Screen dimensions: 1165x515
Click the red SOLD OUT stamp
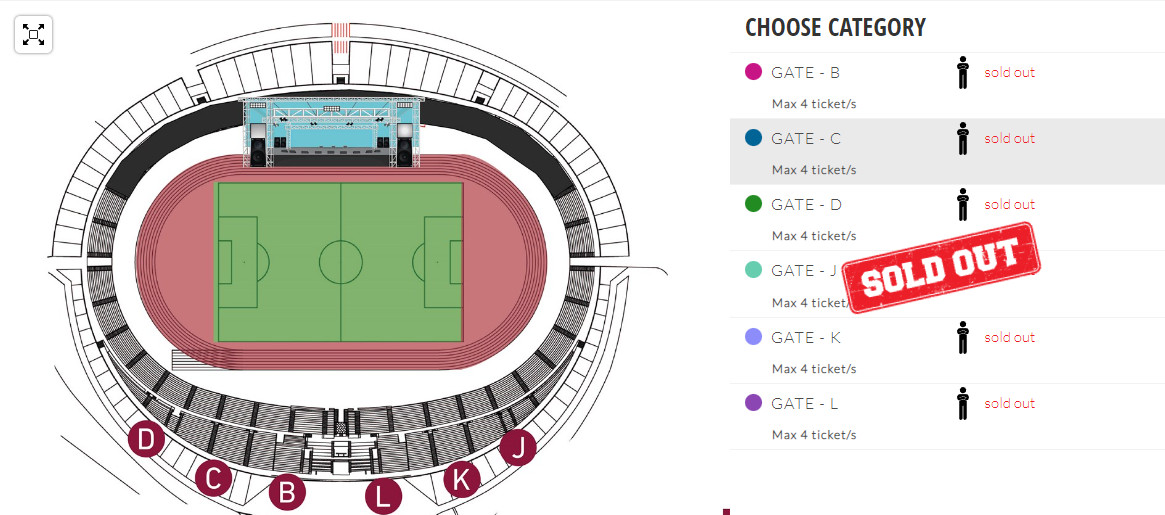[x=944, y=268]
